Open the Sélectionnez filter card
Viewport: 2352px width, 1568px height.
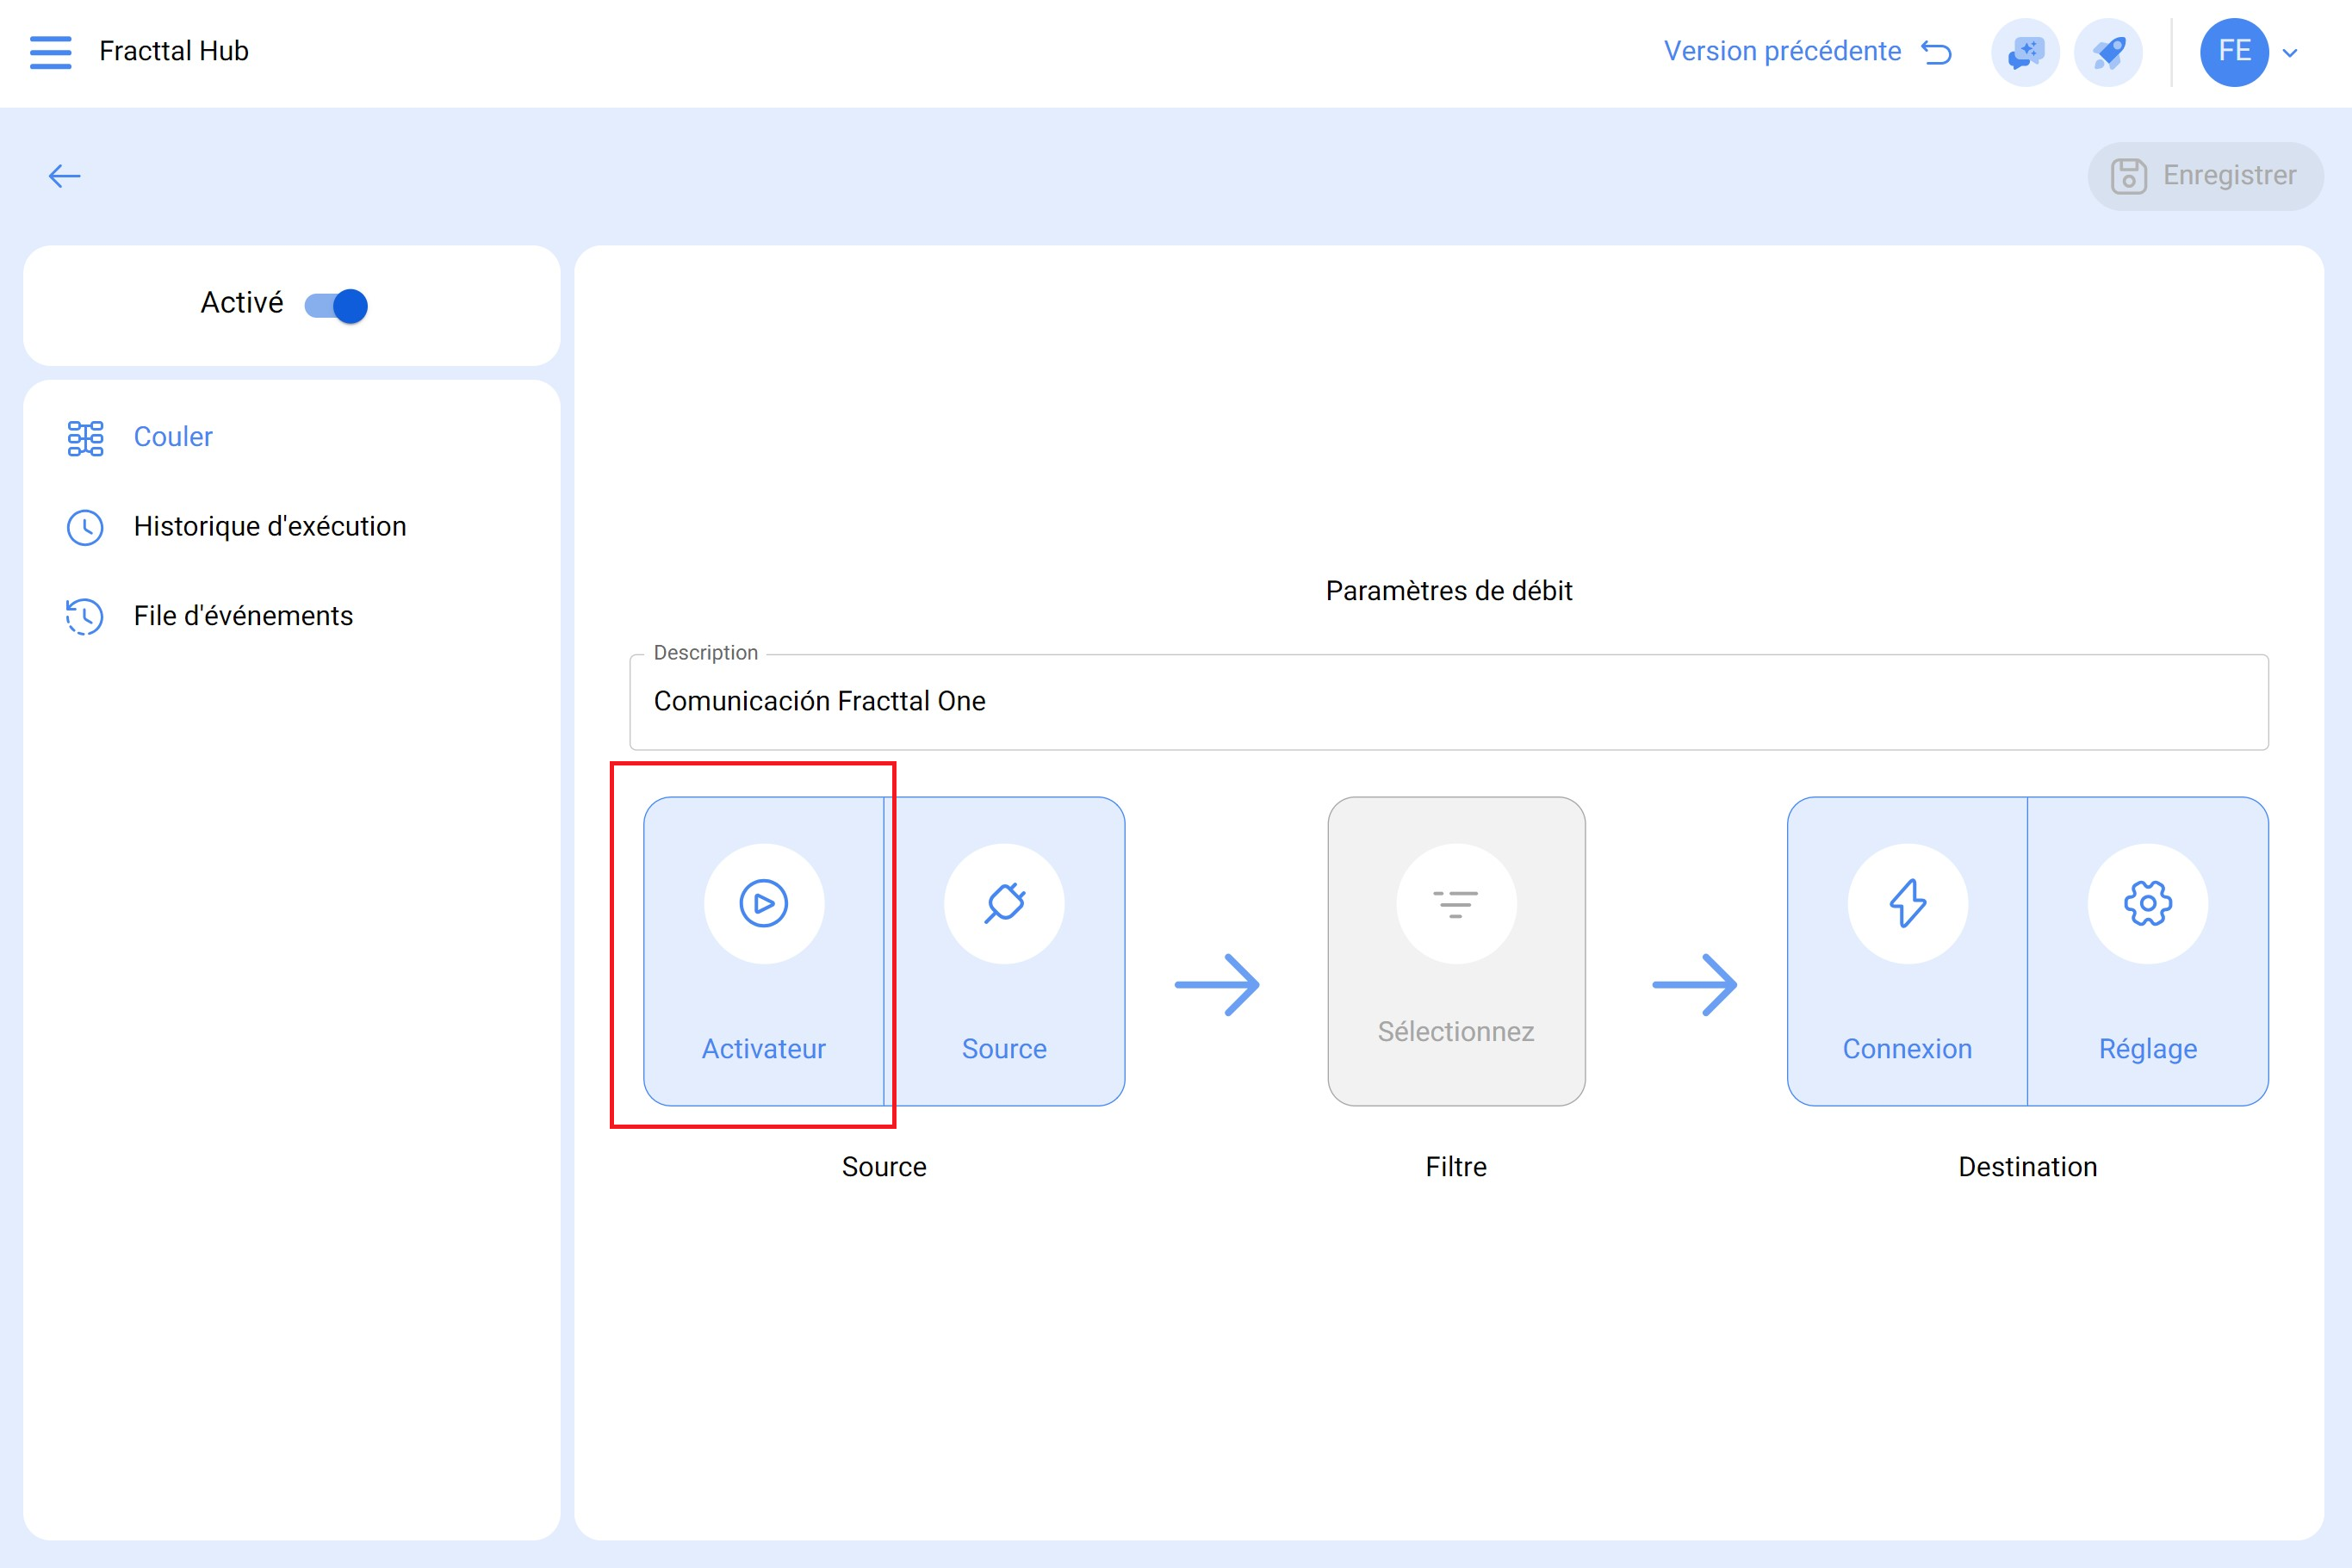pyautogui.click(x=1456, y=951)
